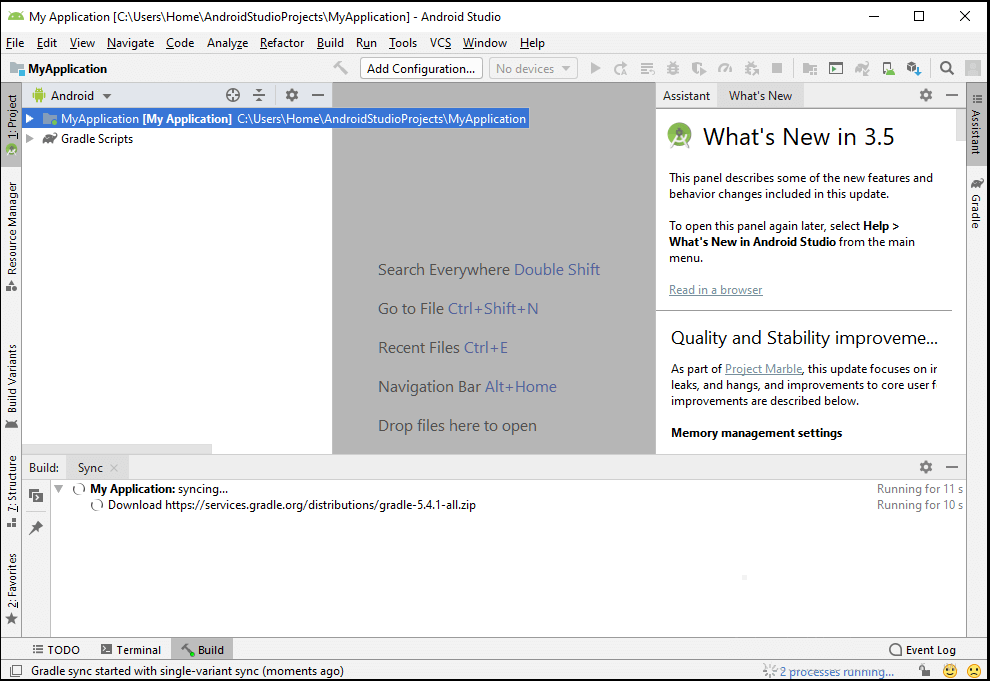
Task: Collapse the My Application syncing node
Action: pyautogui.click(x=59, y=489)
